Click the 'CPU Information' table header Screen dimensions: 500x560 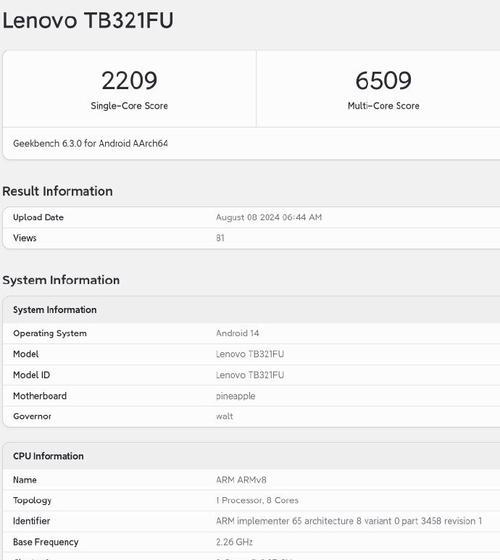[x=48, y=456]
